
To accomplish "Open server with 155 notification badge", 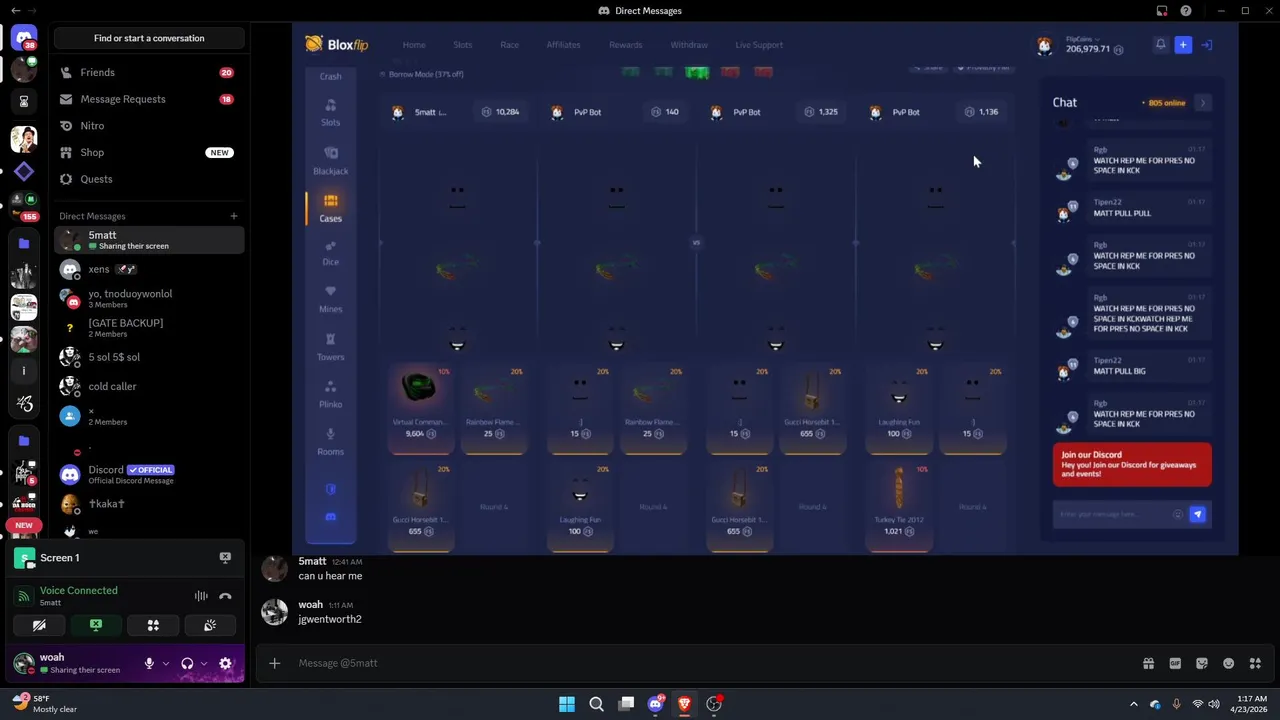I will click(24, 204).
